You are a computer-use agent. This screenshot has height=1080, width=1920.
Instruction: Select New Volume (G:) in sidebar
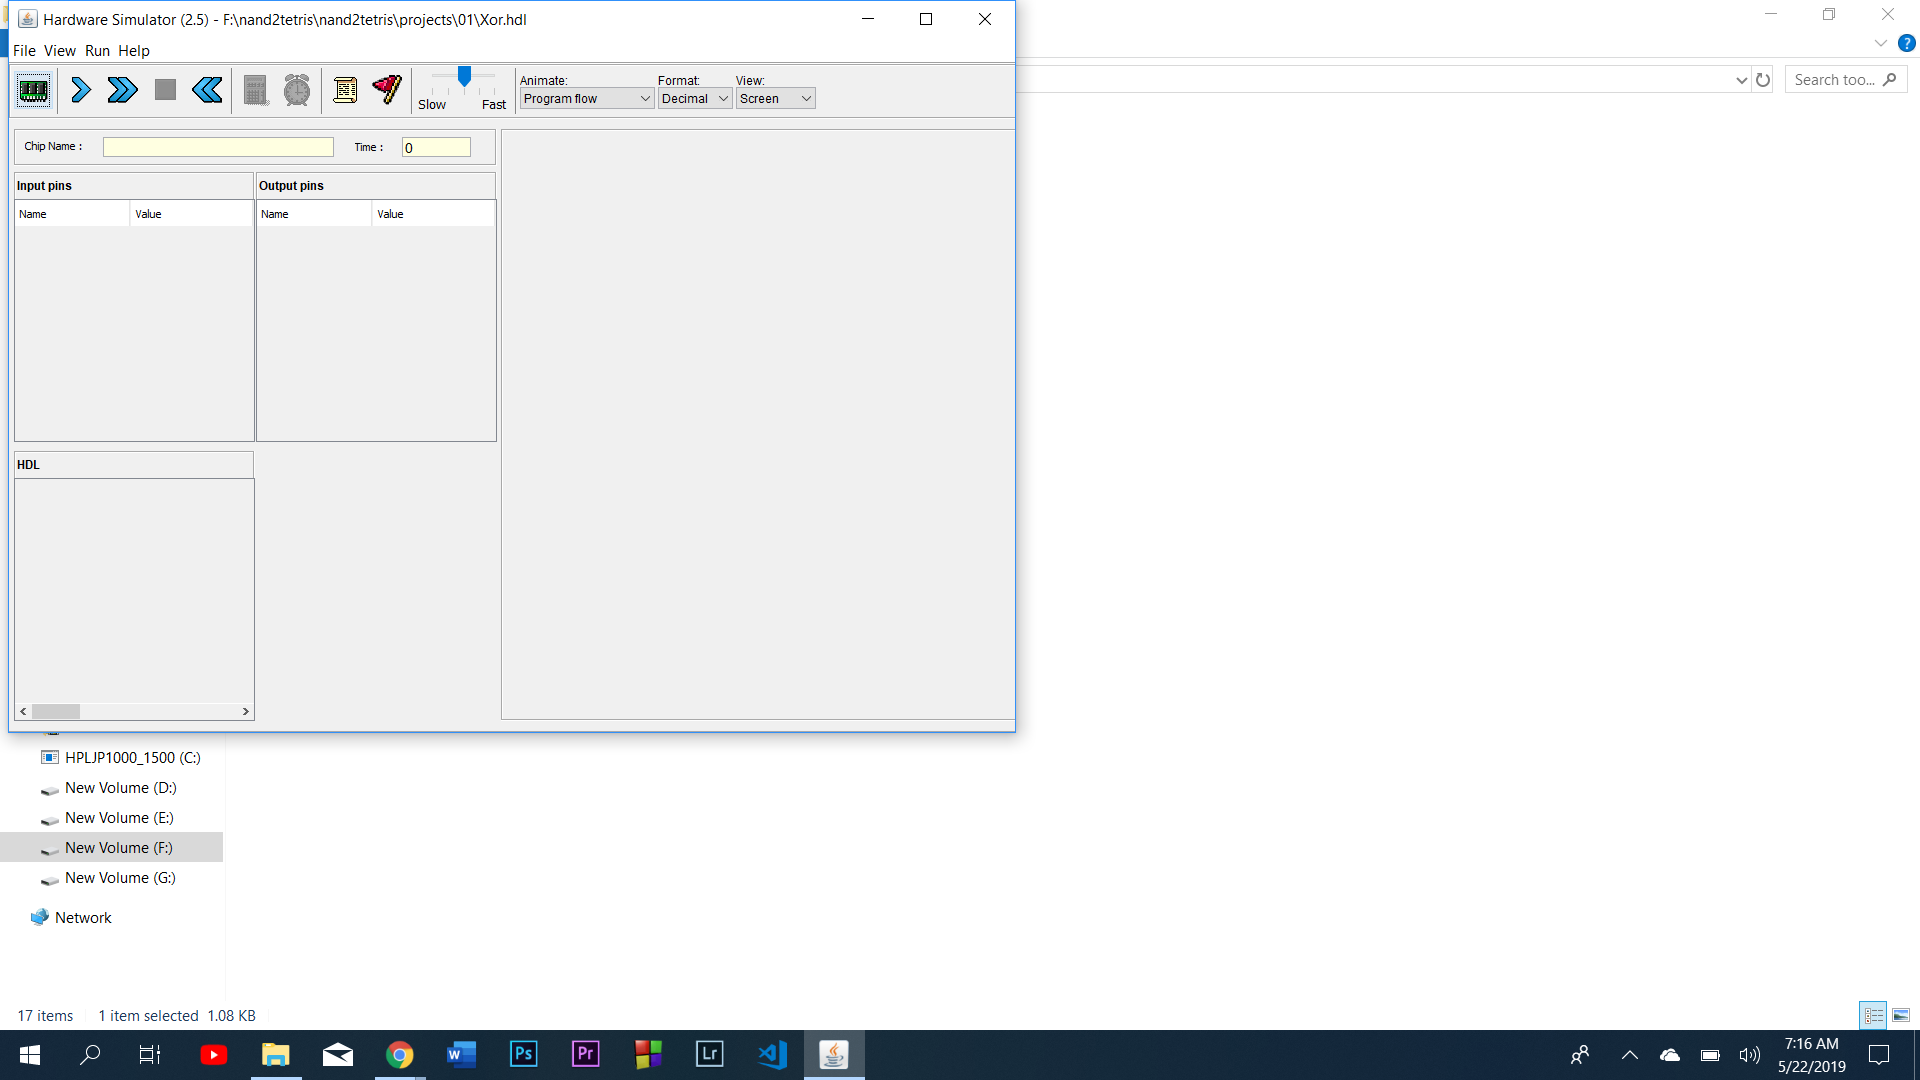coord(120,878)
